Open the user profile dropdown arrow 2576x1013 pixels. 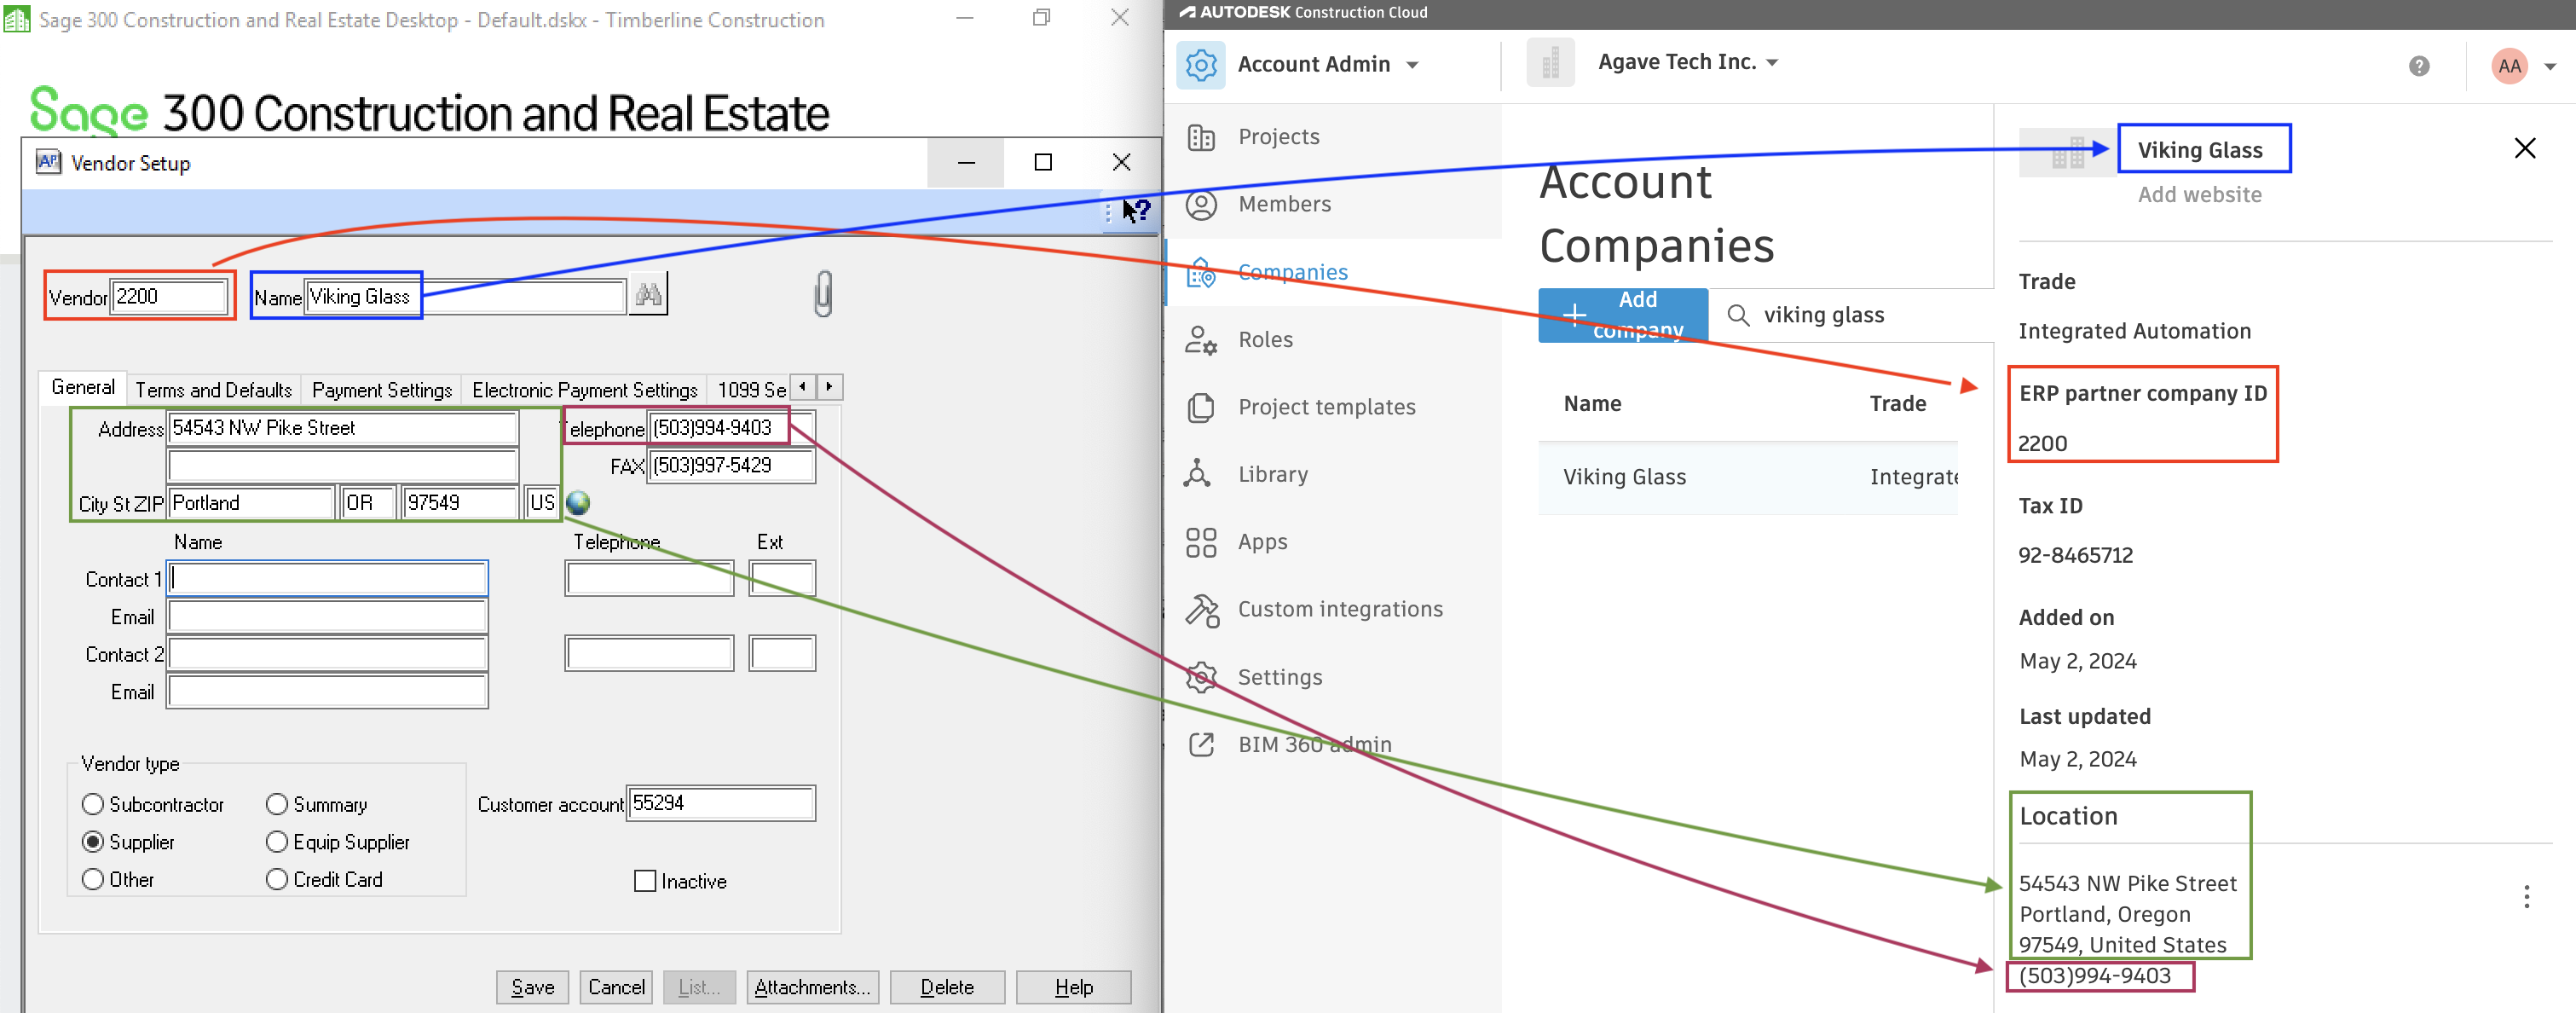pos(2549,67)
